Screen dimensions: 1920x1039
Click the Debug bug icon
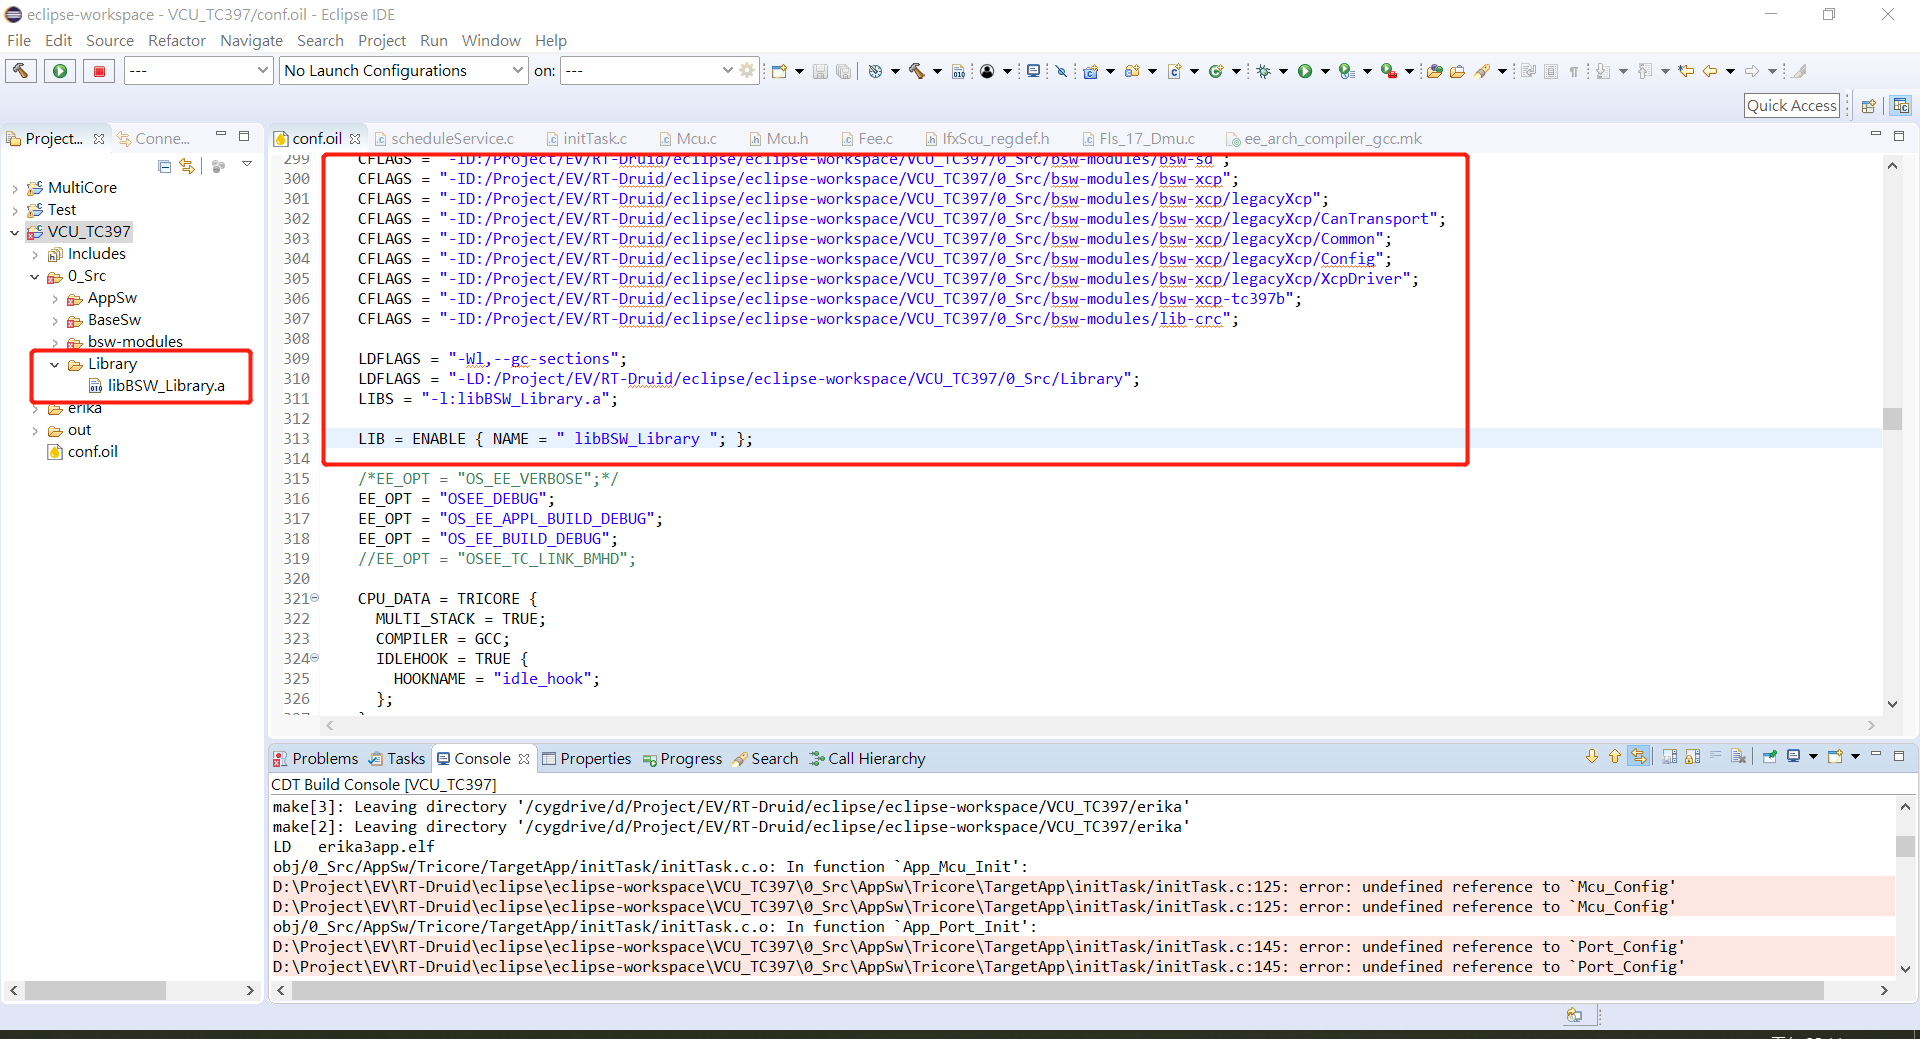coord(1263,71)
